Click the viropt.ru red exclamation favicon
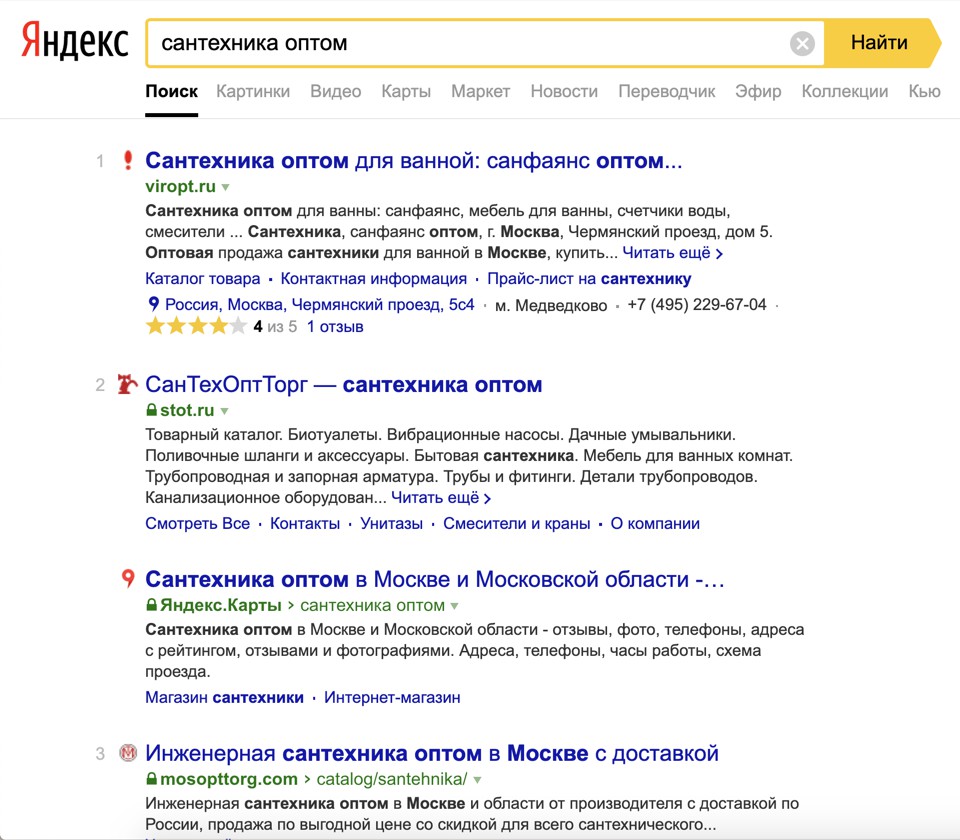The image size is (960, 840). coord(128,160)
